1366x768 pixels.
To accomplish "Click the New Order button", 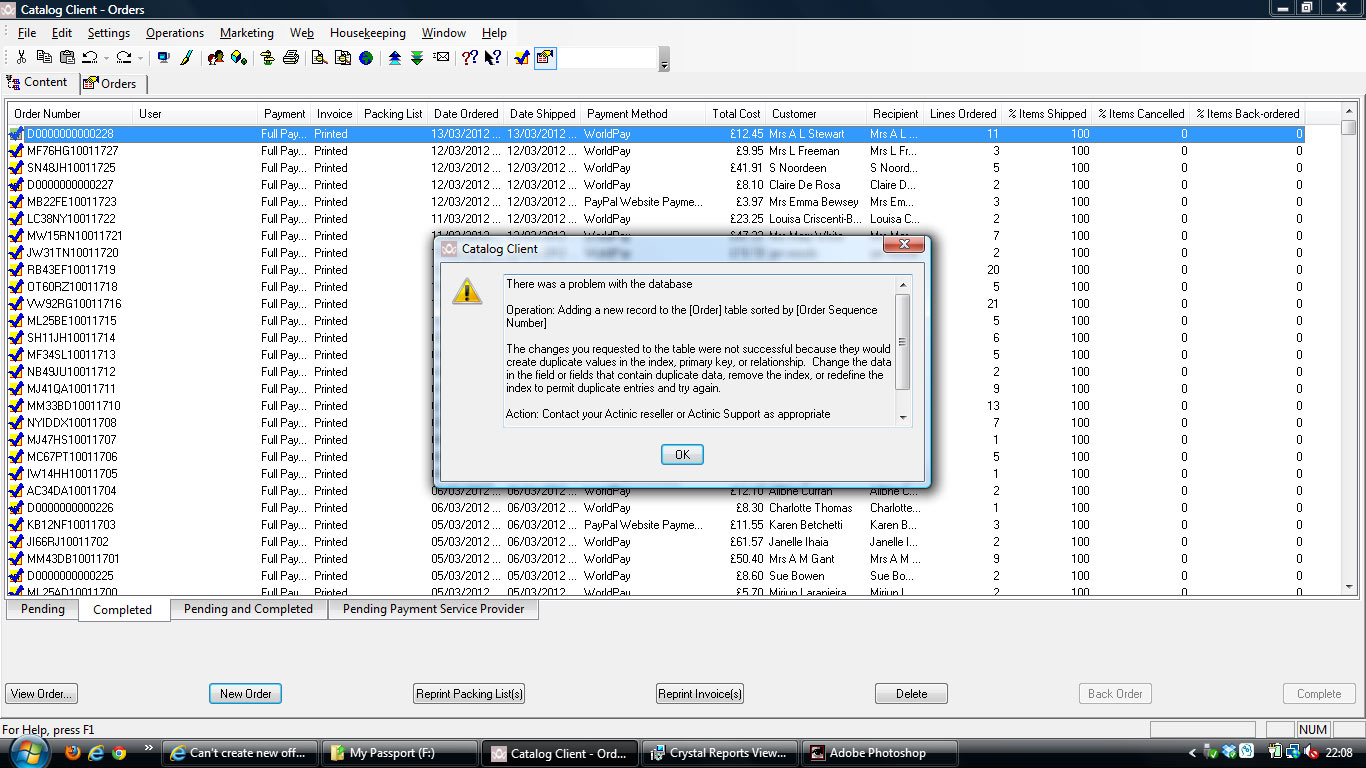I will 245,694.
